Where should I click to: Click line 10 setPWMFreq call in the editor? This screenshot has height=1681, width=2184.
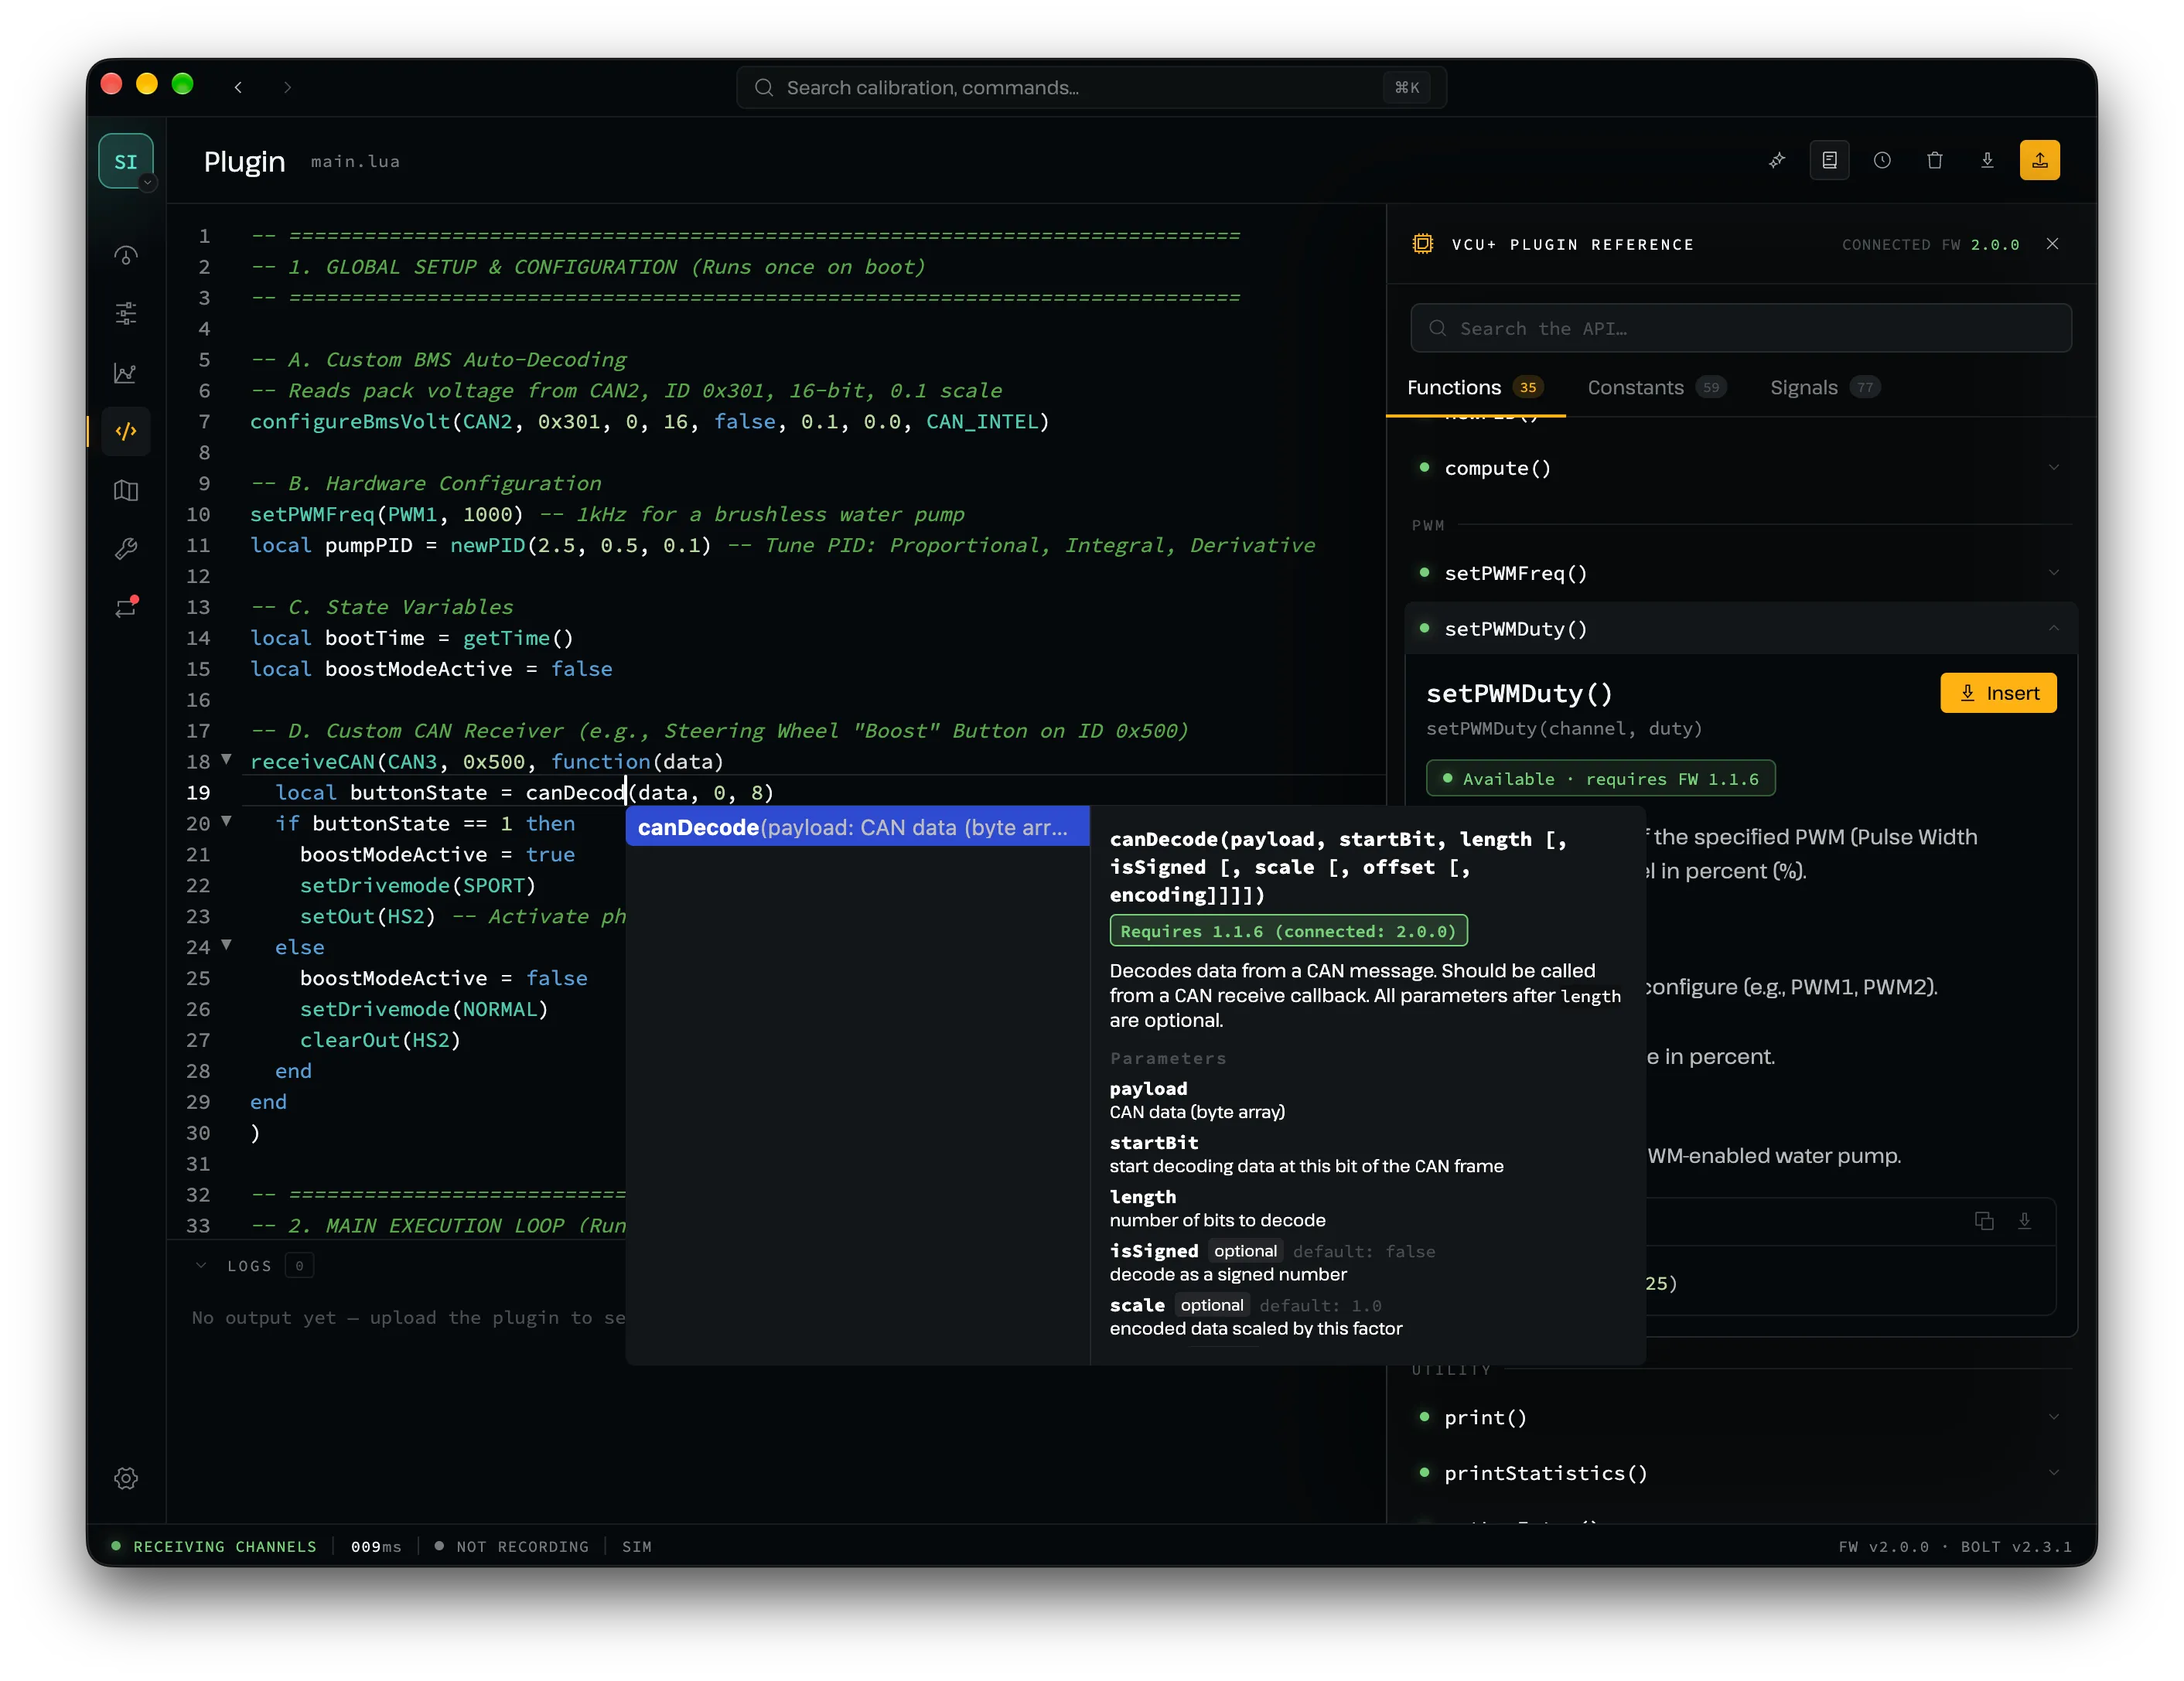[387, 514]
